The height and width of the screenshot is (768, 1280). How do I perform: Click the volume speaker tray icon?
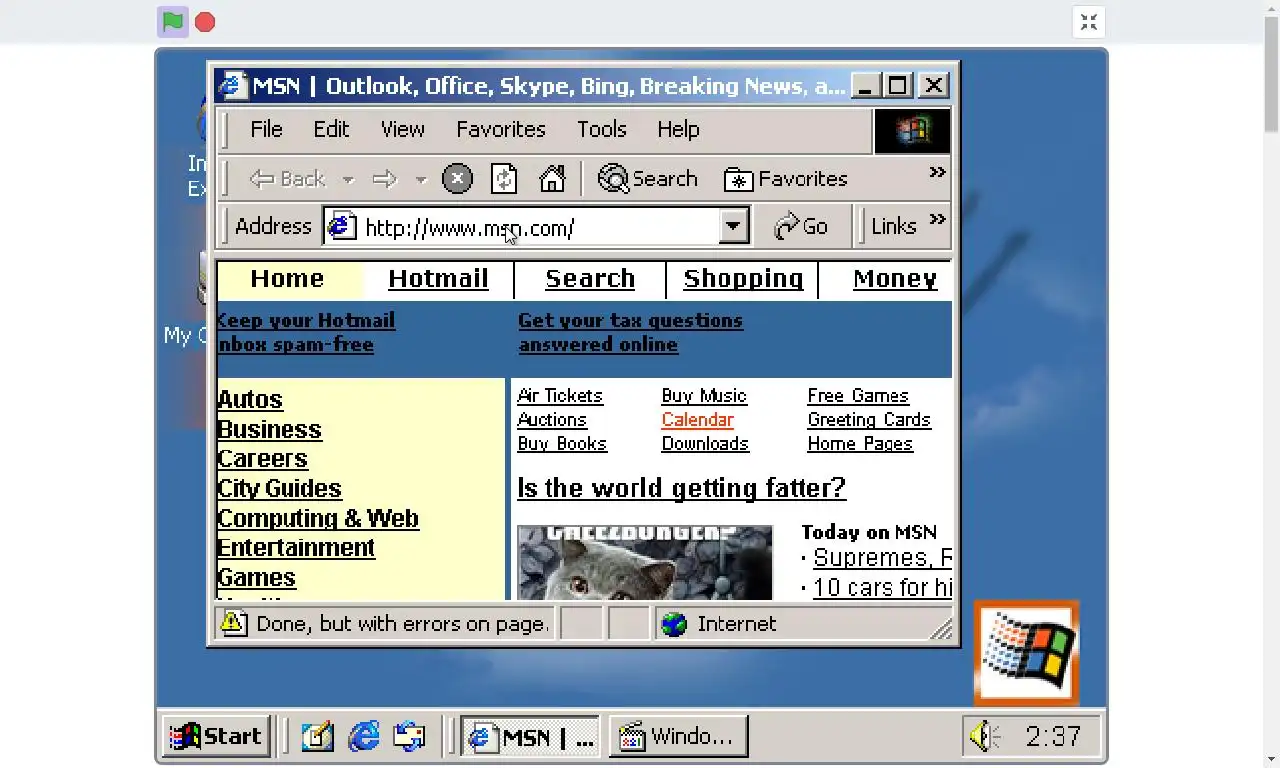click(984, 737)
